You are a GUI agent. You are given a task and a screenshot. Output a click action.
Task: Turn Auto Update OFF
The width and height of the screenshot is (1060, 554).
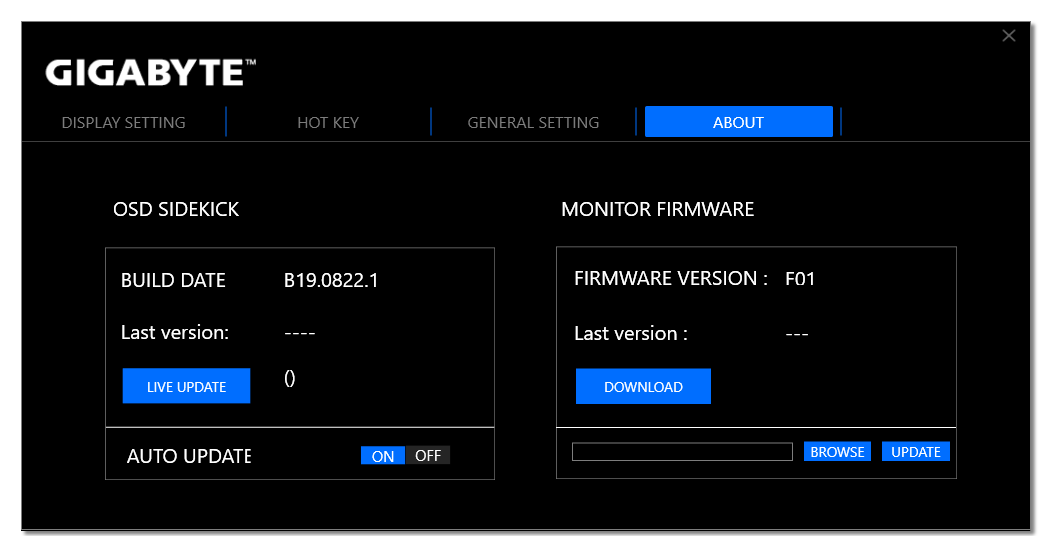pos(428,456)
